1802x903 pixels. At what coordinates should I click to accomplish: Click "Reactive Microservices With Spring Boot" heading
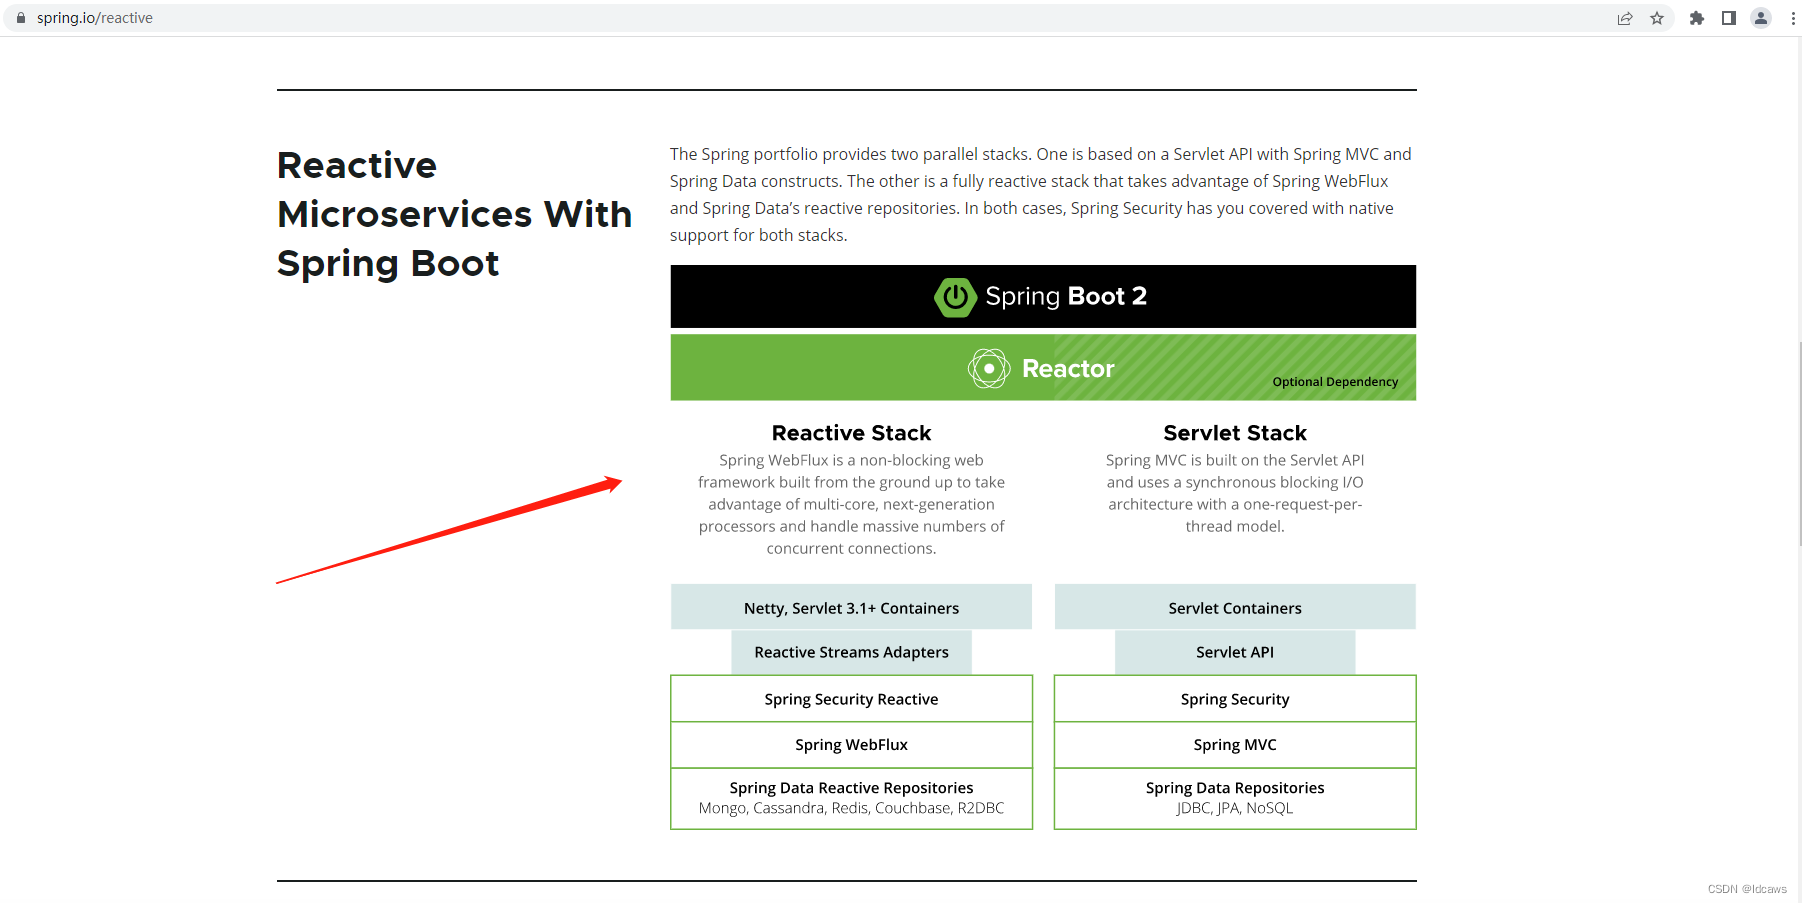coord(454,214)
